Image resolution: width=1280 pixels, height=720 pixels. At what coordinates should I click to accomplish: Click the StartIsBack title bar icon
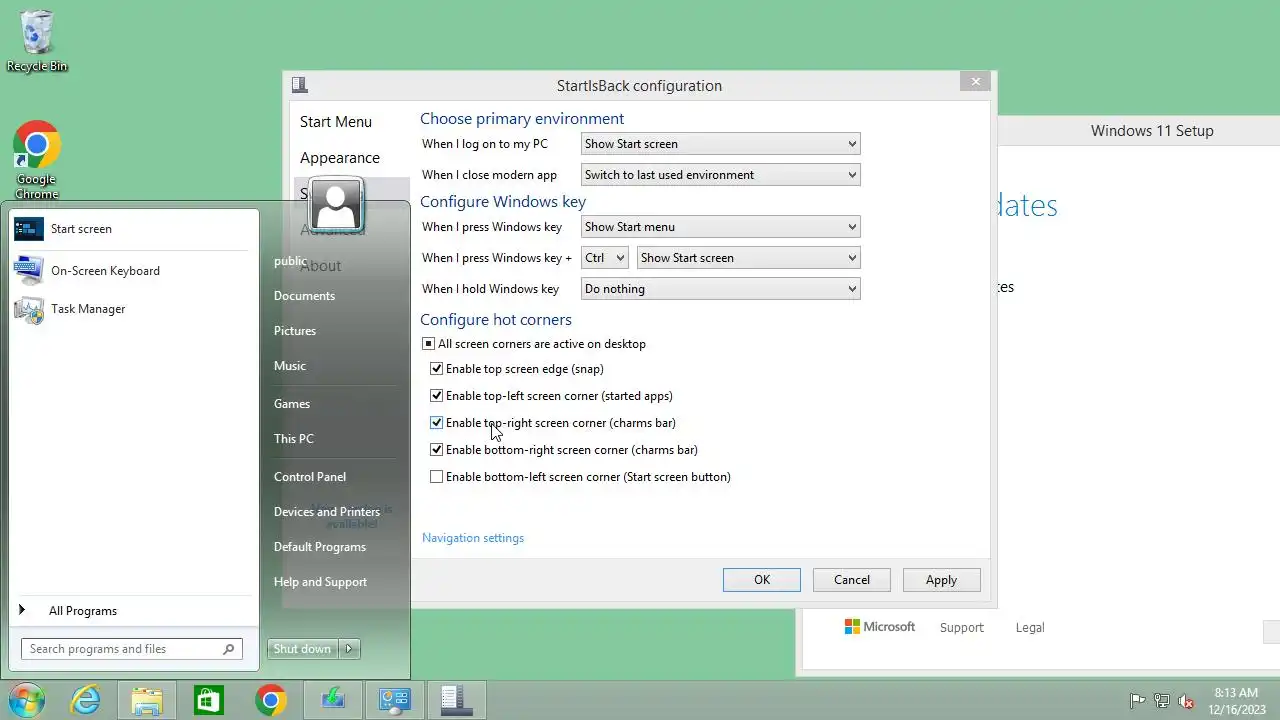click(x=299, y=85)
